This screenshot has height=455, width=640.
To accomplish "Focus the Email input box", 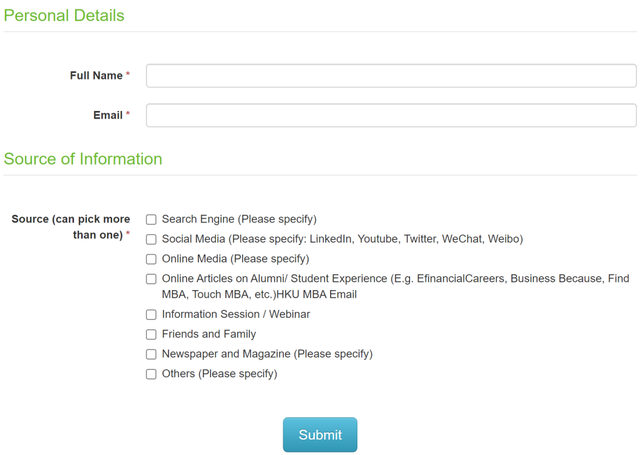I will [391, 115].
